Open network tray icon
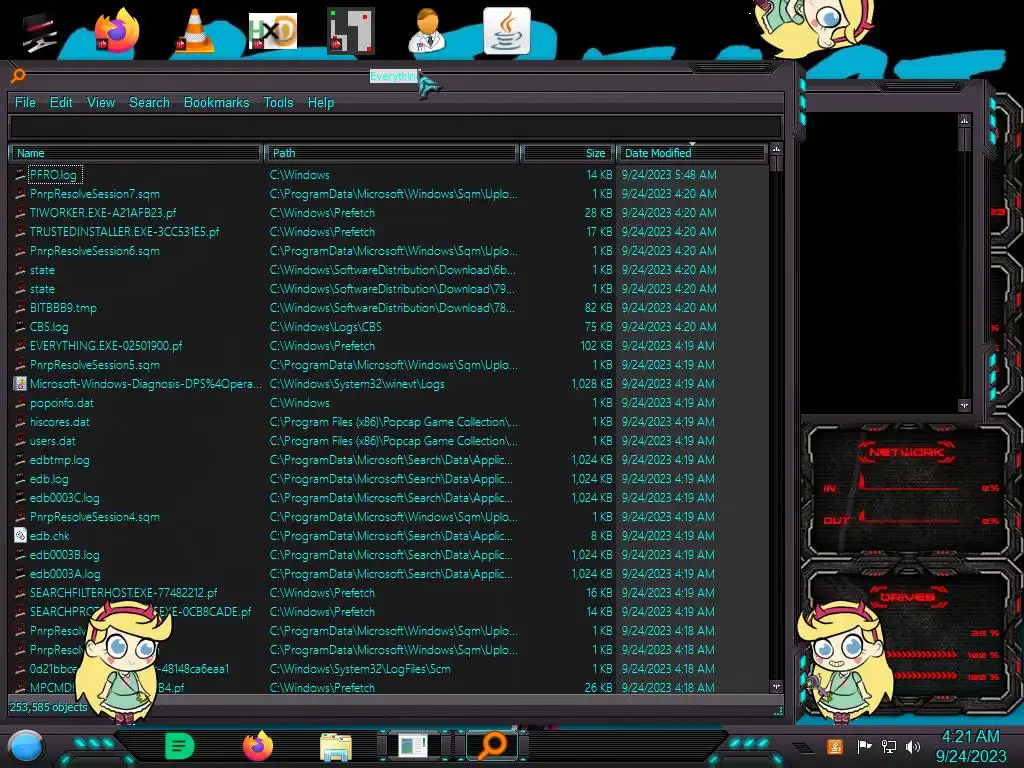Viewport: 1024px width, 768px height. click(x=889, y=746)
